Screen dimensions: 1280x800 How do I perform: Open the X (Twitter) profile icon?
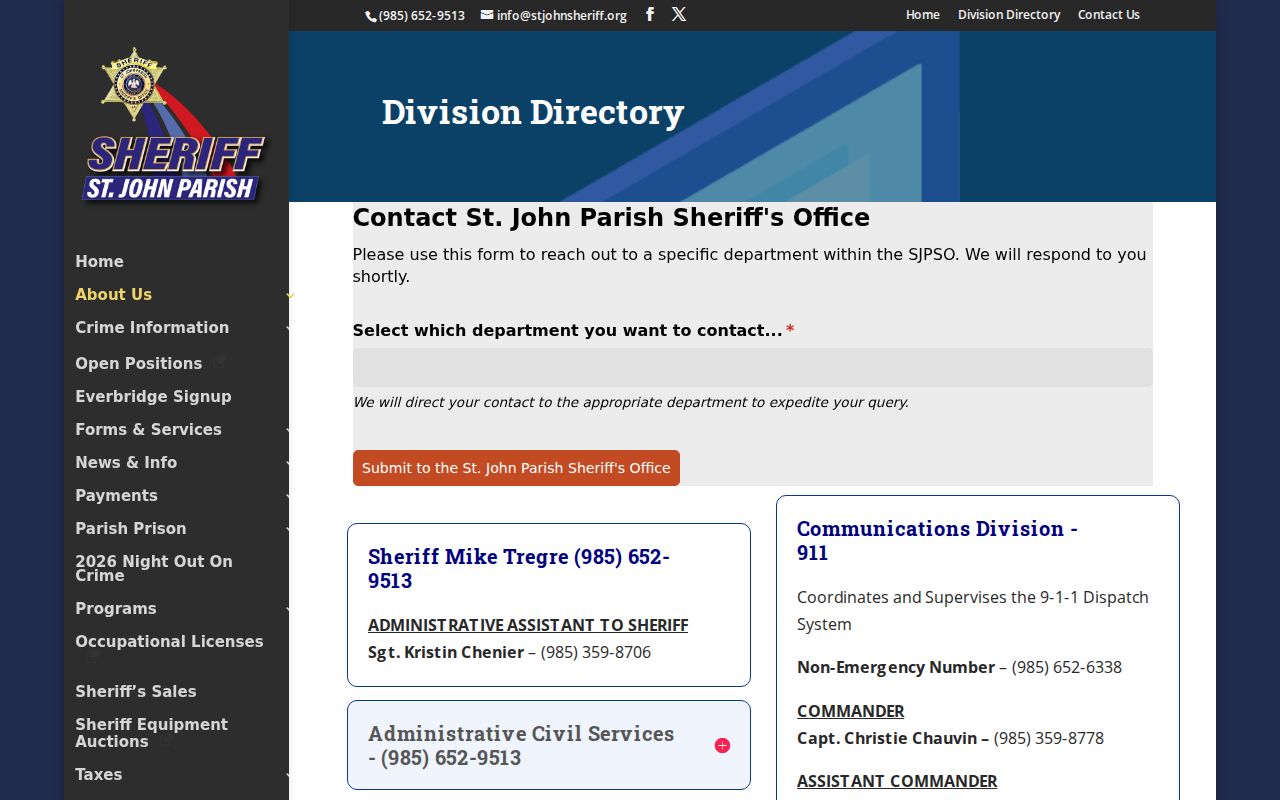pyautogui.click(x=679, y=14)
